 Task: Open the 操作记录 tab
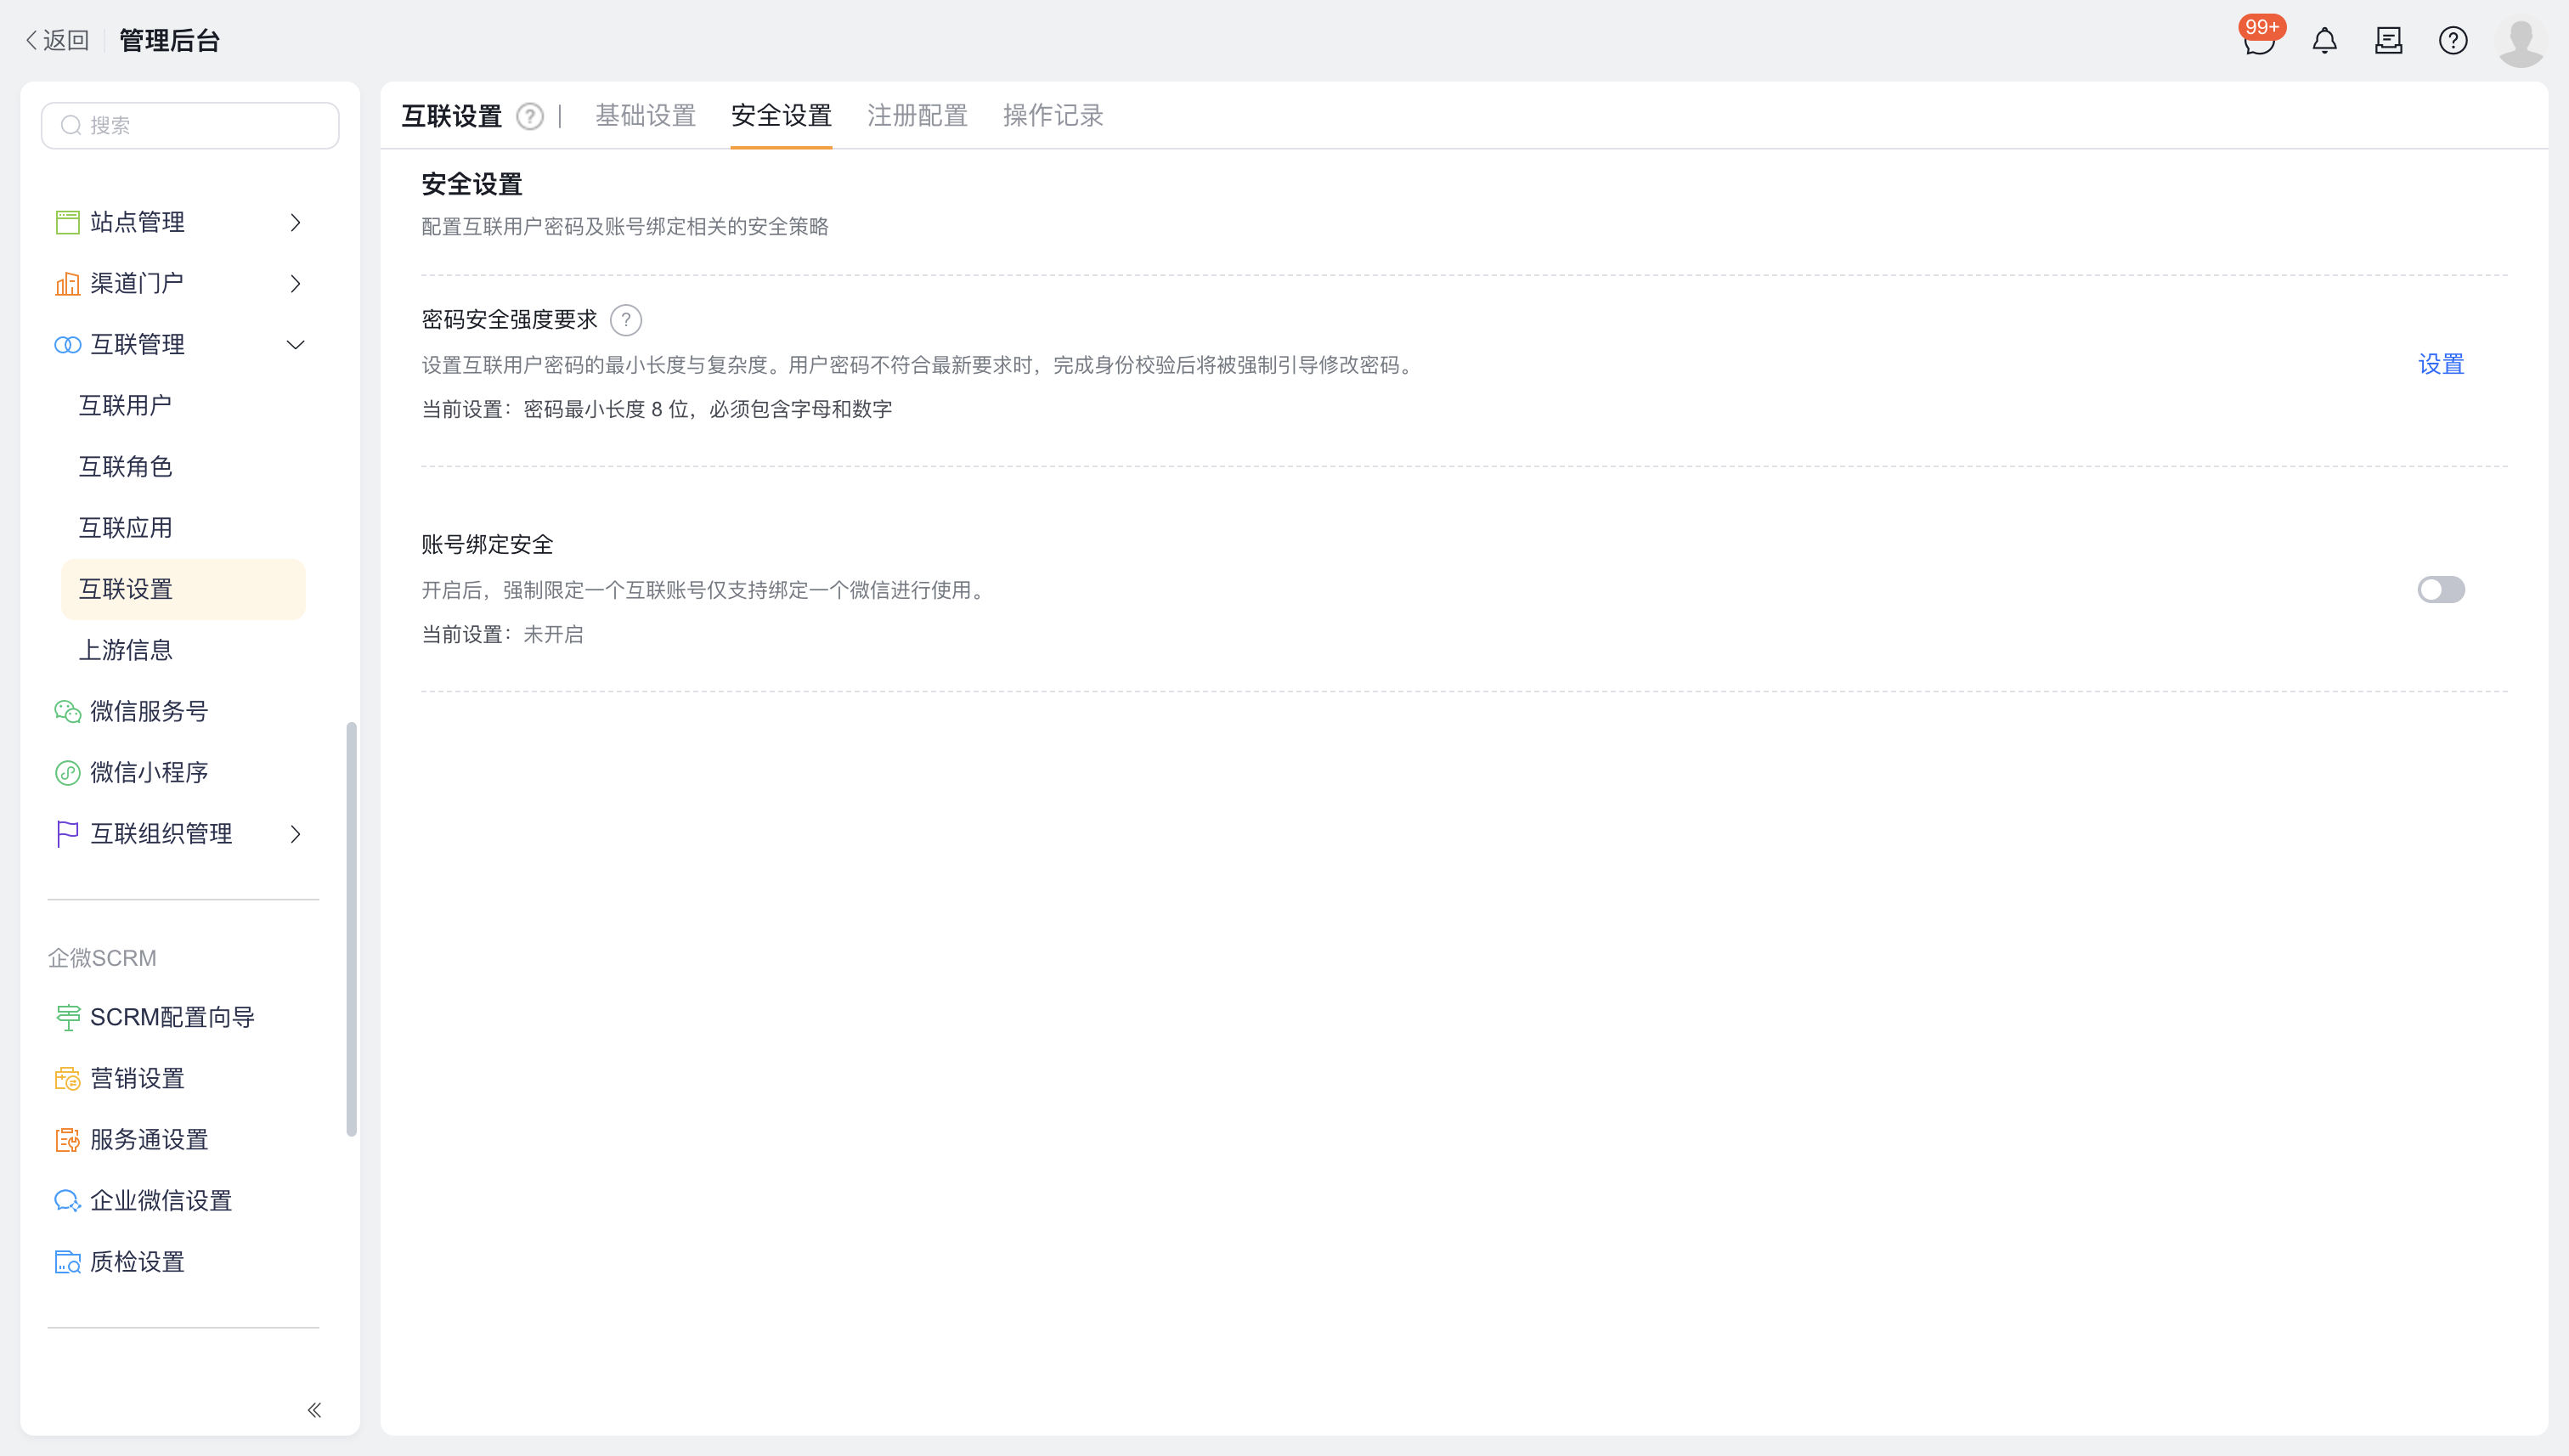click(x=1053, y=116)
